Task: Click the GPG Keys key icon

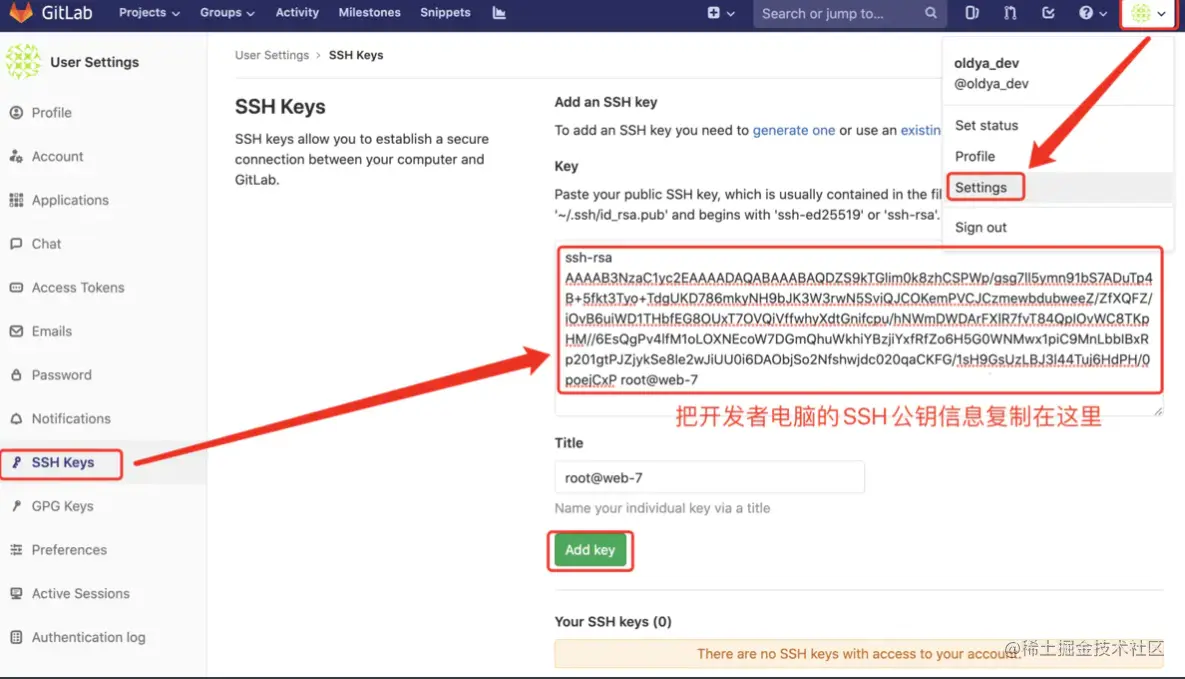Action: click(16, 506)
